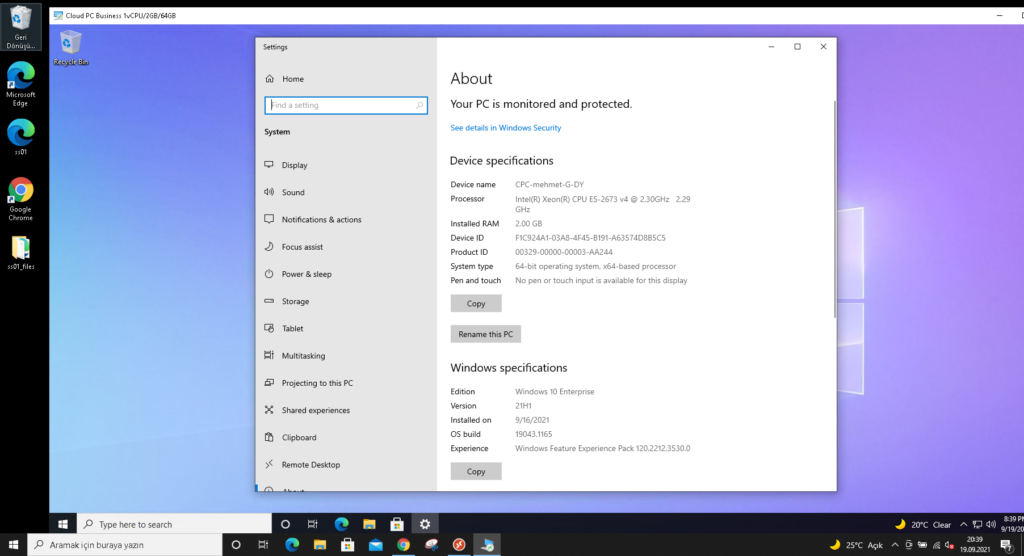The width and height of the screenshot is (1024, 556).
Task: Open host Windows Start button
Action: (13, 545)
